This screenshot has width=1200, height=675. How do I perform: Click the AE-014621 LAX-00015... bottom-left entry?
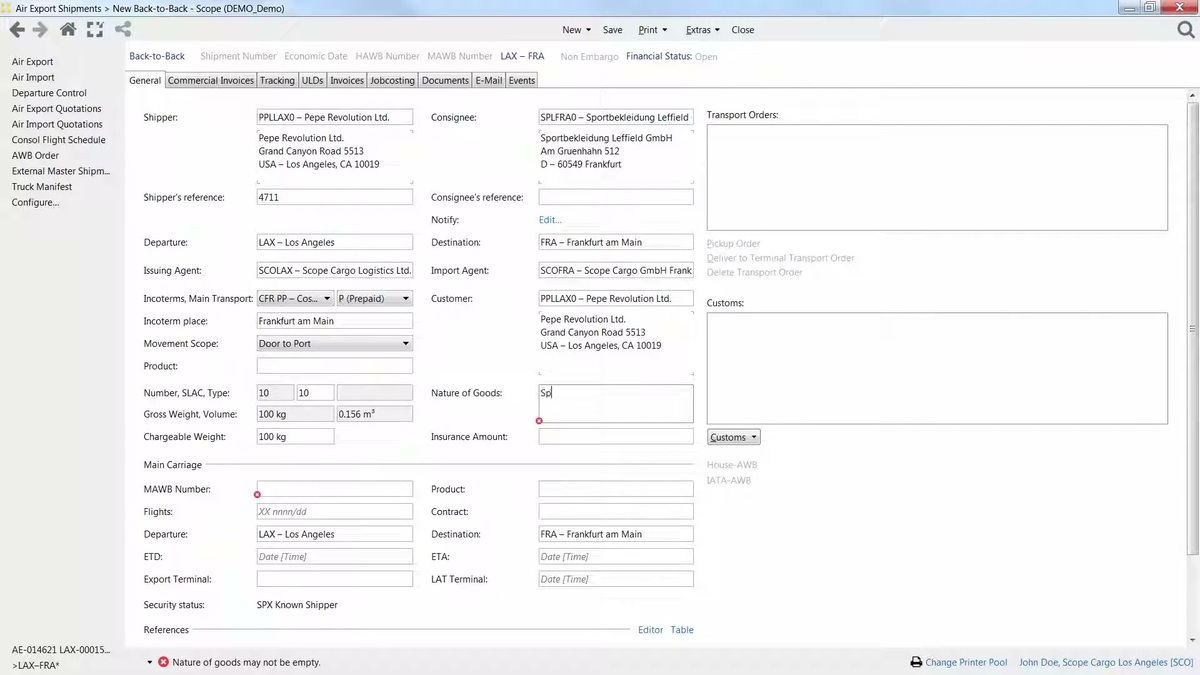coord(61,650)
